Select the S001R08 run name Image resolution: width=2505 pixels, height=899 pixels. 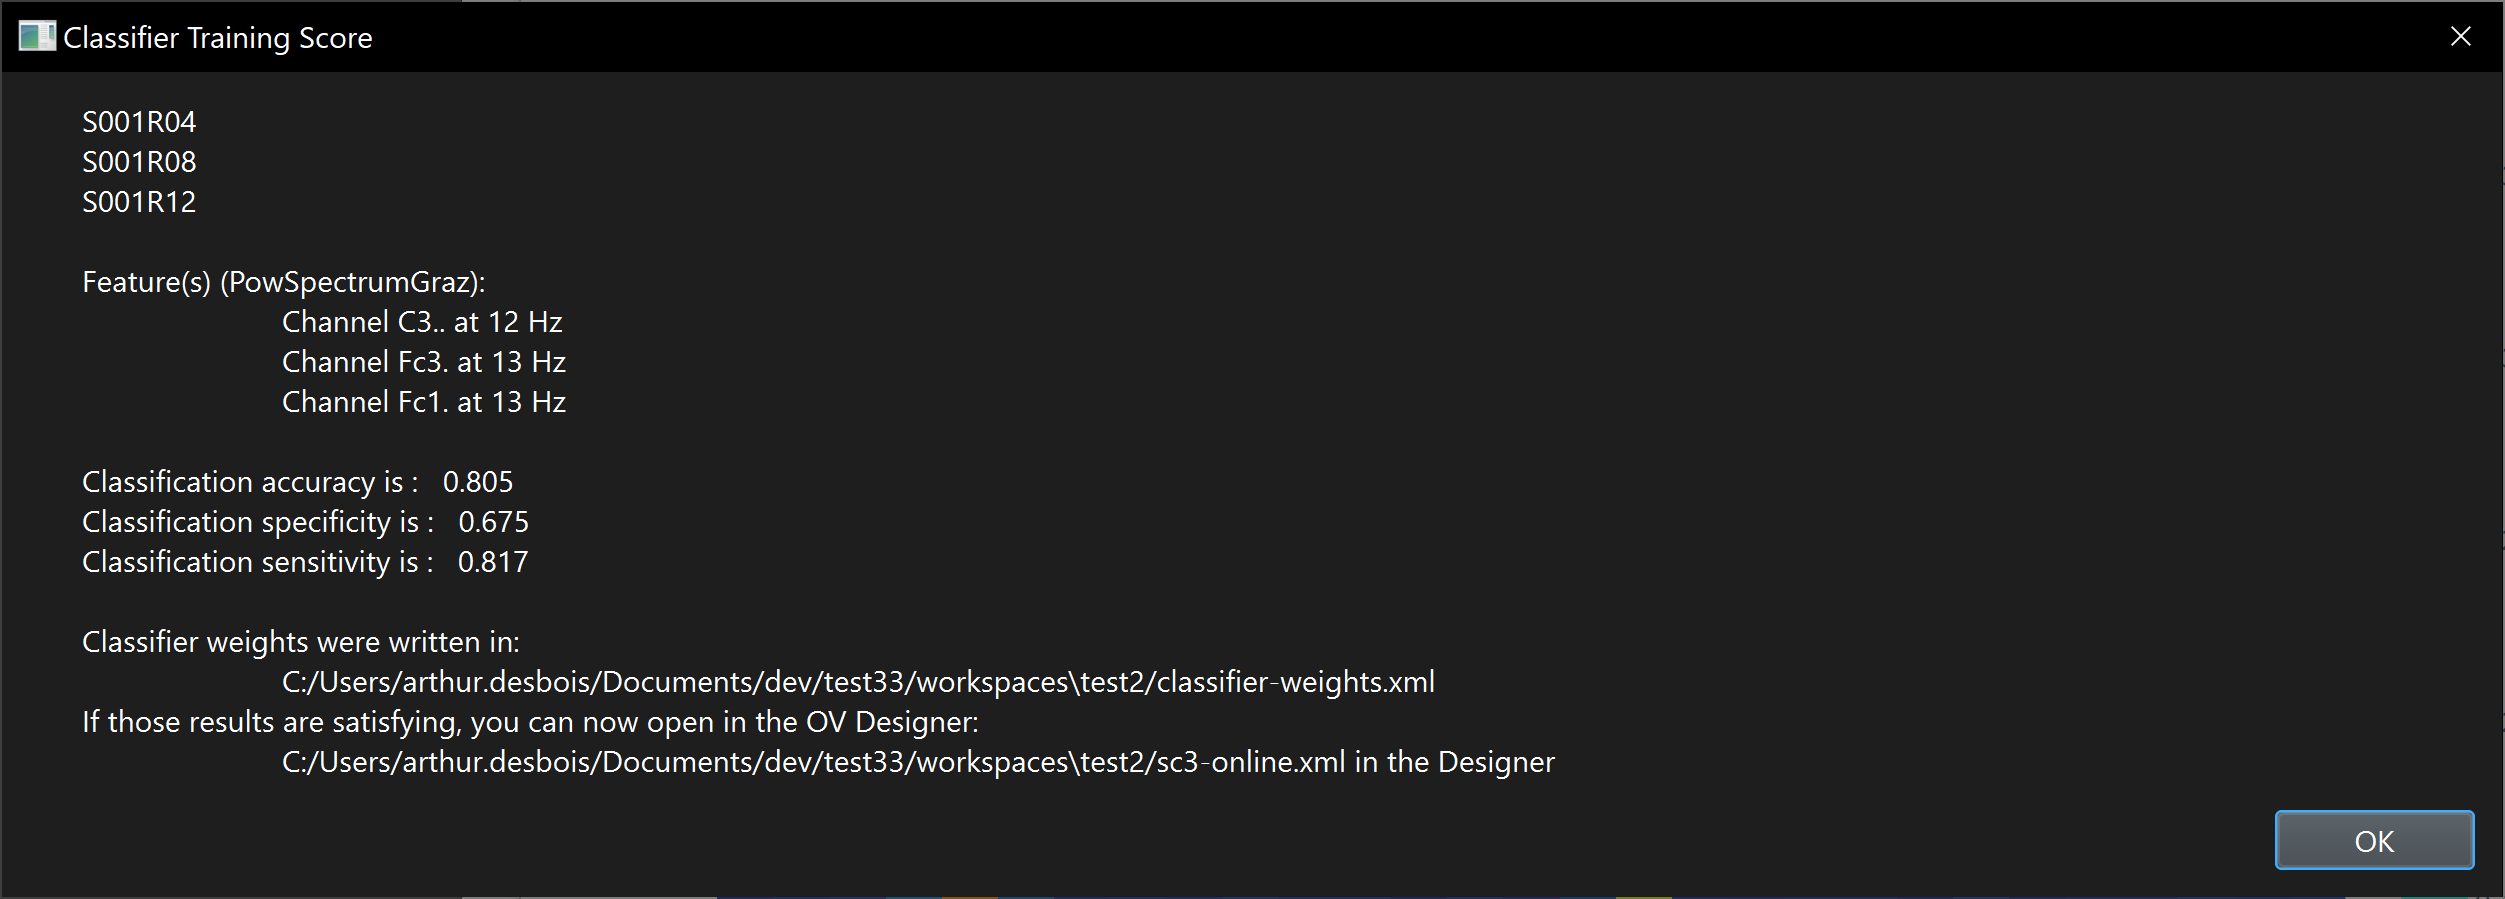click(139, 162)
